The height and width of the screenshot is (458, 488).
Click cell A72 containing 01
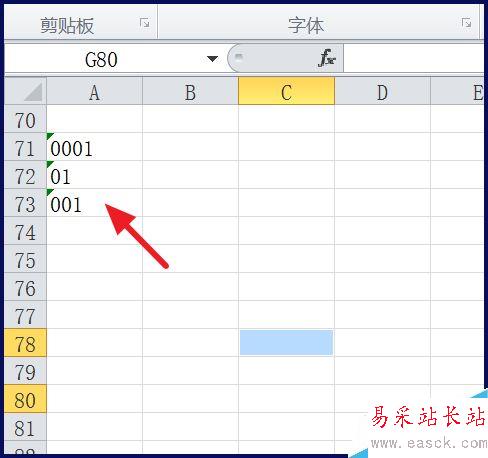[x=95, y=175]
